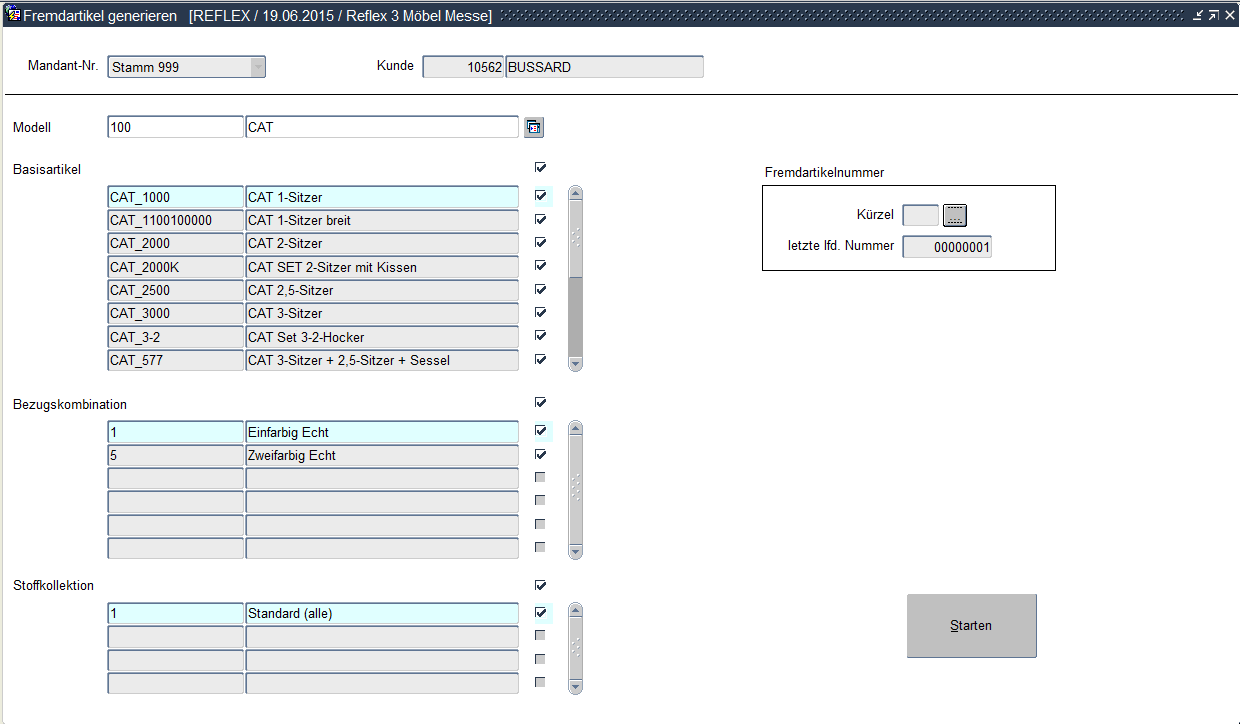Click the Fremdartikel generieren window icon
Image resolution: width=1240 pixels, height=724 pixels.
coord(13,15)
